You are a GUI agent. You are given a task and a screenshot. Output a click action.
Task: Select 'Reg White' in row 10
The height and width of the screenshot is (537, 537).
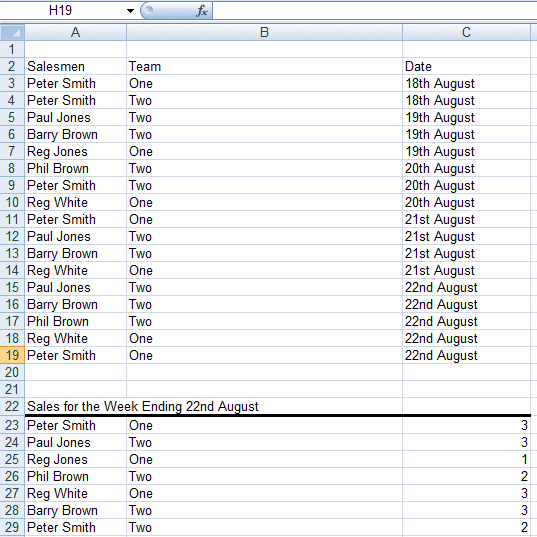tap(75, 202)
